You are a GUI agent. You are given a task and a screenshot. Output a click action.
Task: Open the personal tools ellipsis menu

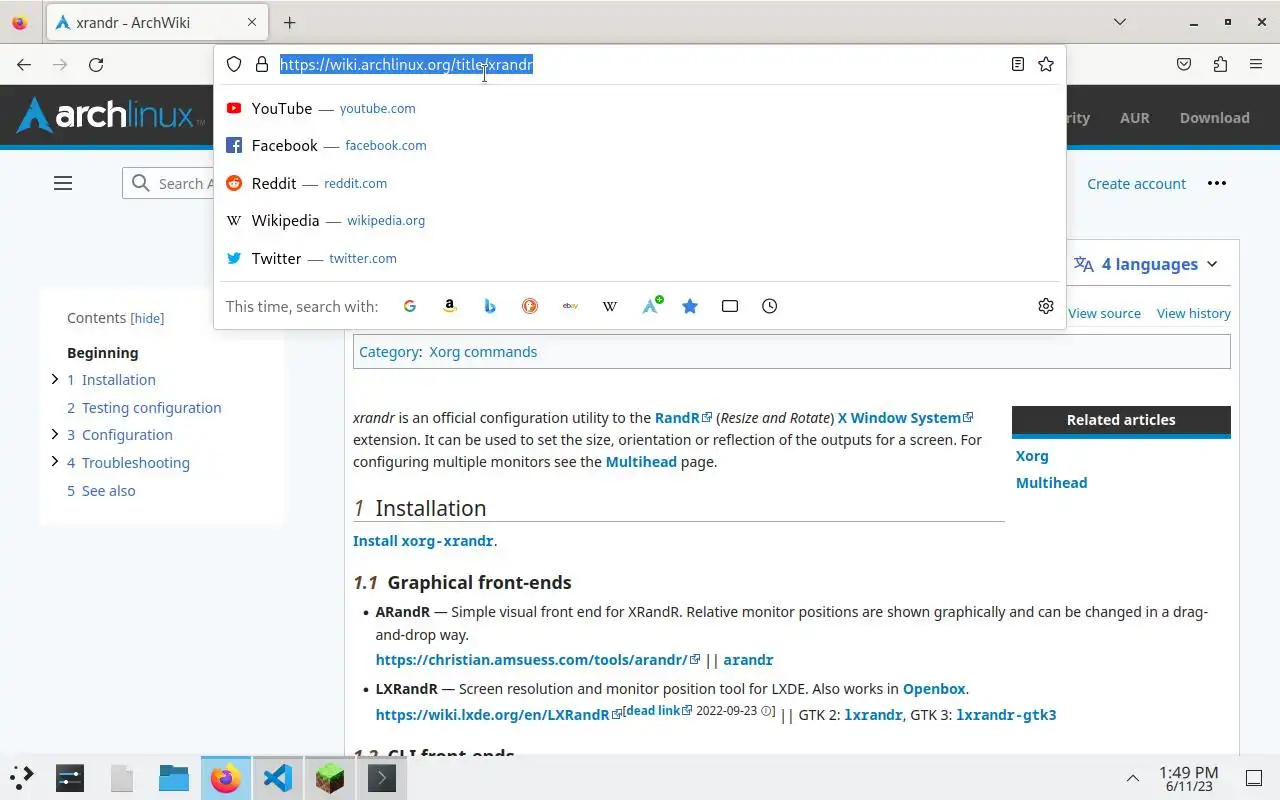pos(1216,183)
